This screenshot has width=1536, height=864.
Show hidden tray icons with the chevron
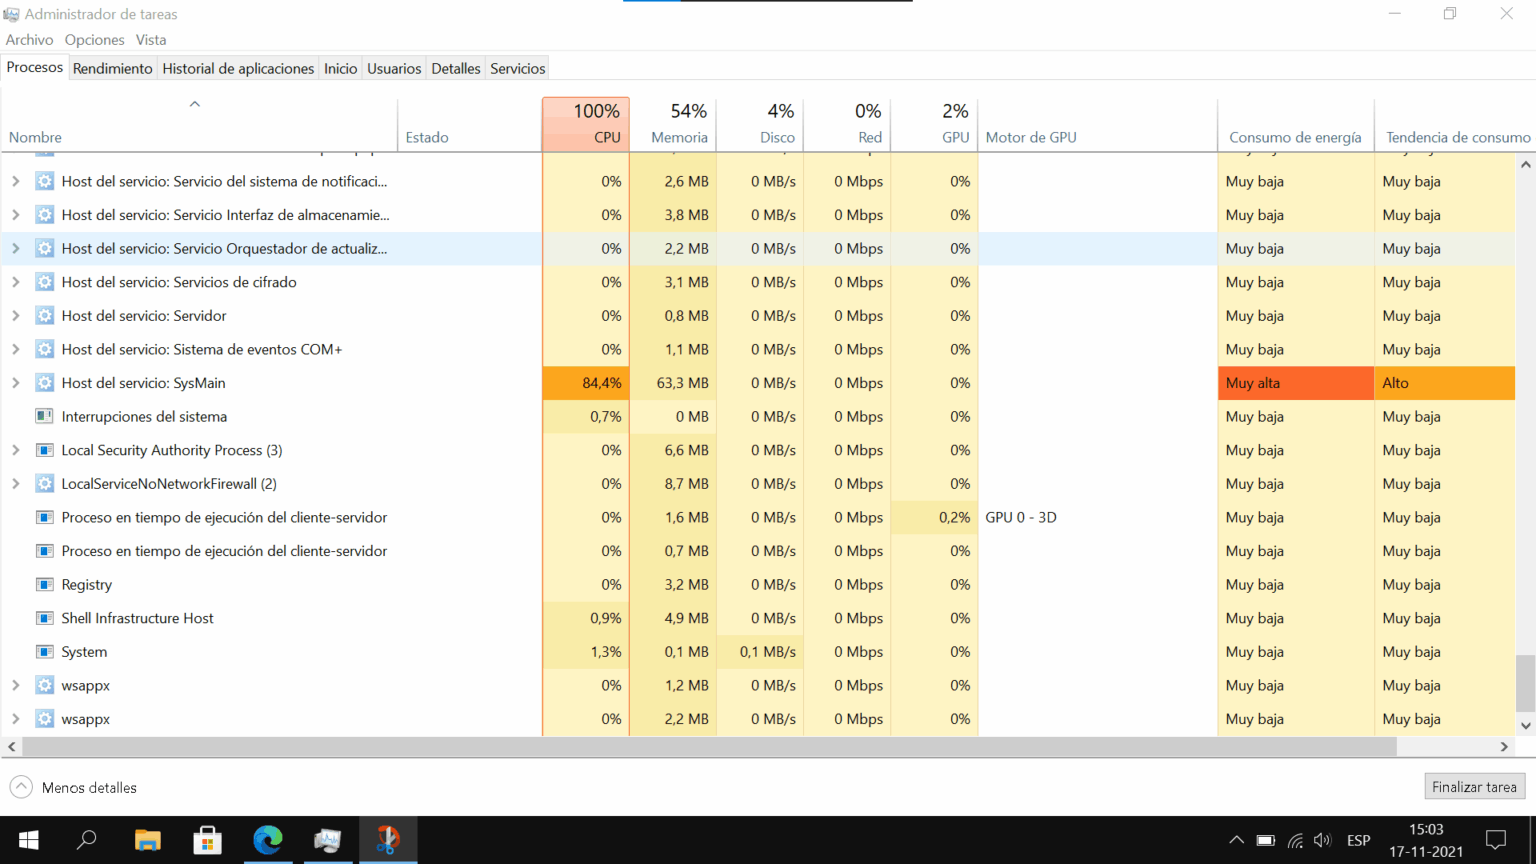(1237, 840)
